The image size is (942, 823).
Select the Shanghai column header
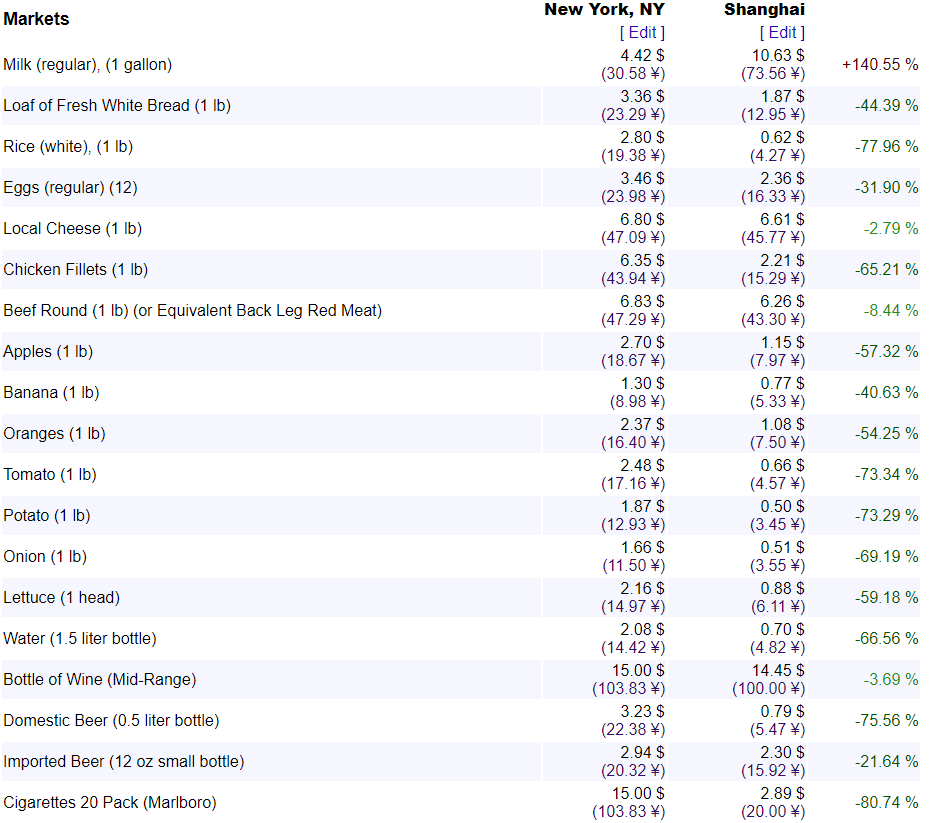(x=764, y=10)
